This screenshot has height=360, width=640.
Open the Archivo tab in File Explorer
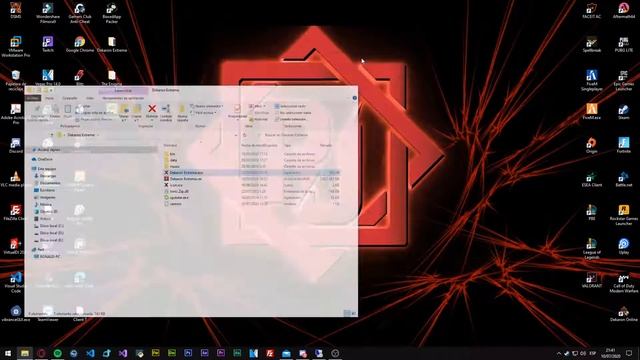tap(33, 98)
